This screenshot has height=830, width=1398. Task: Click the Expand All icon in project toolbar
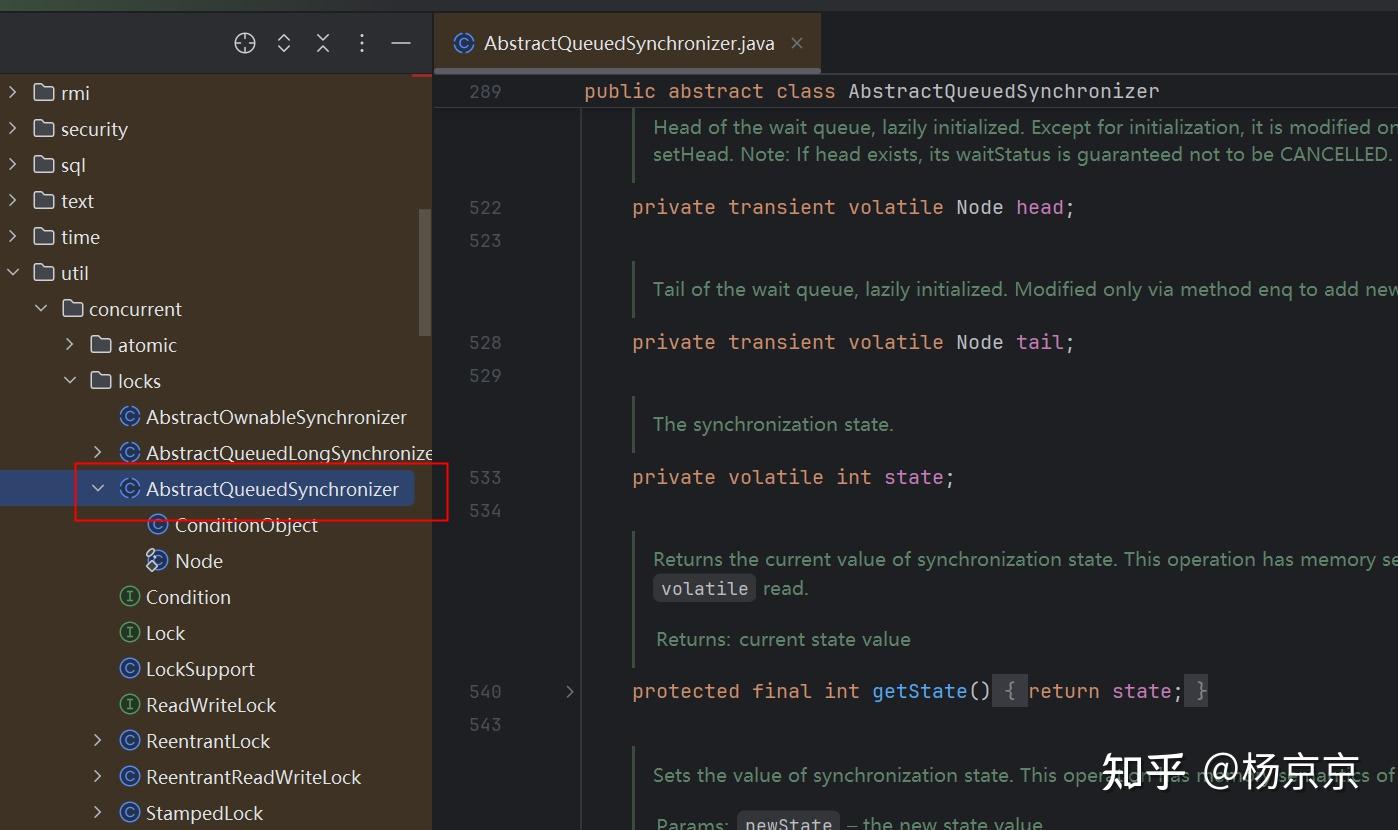[x=284, y=43]
